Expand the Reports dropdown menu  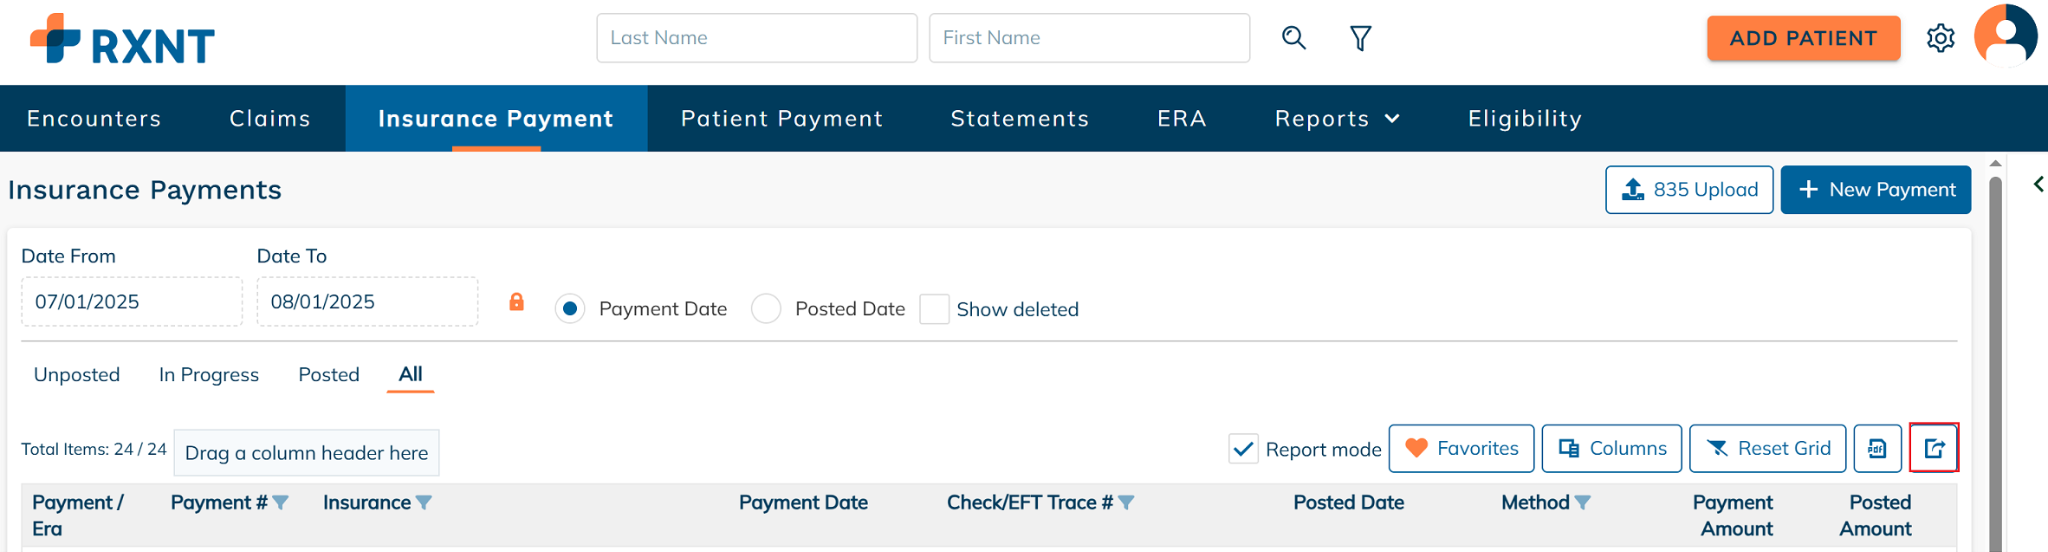[1337, 119]
